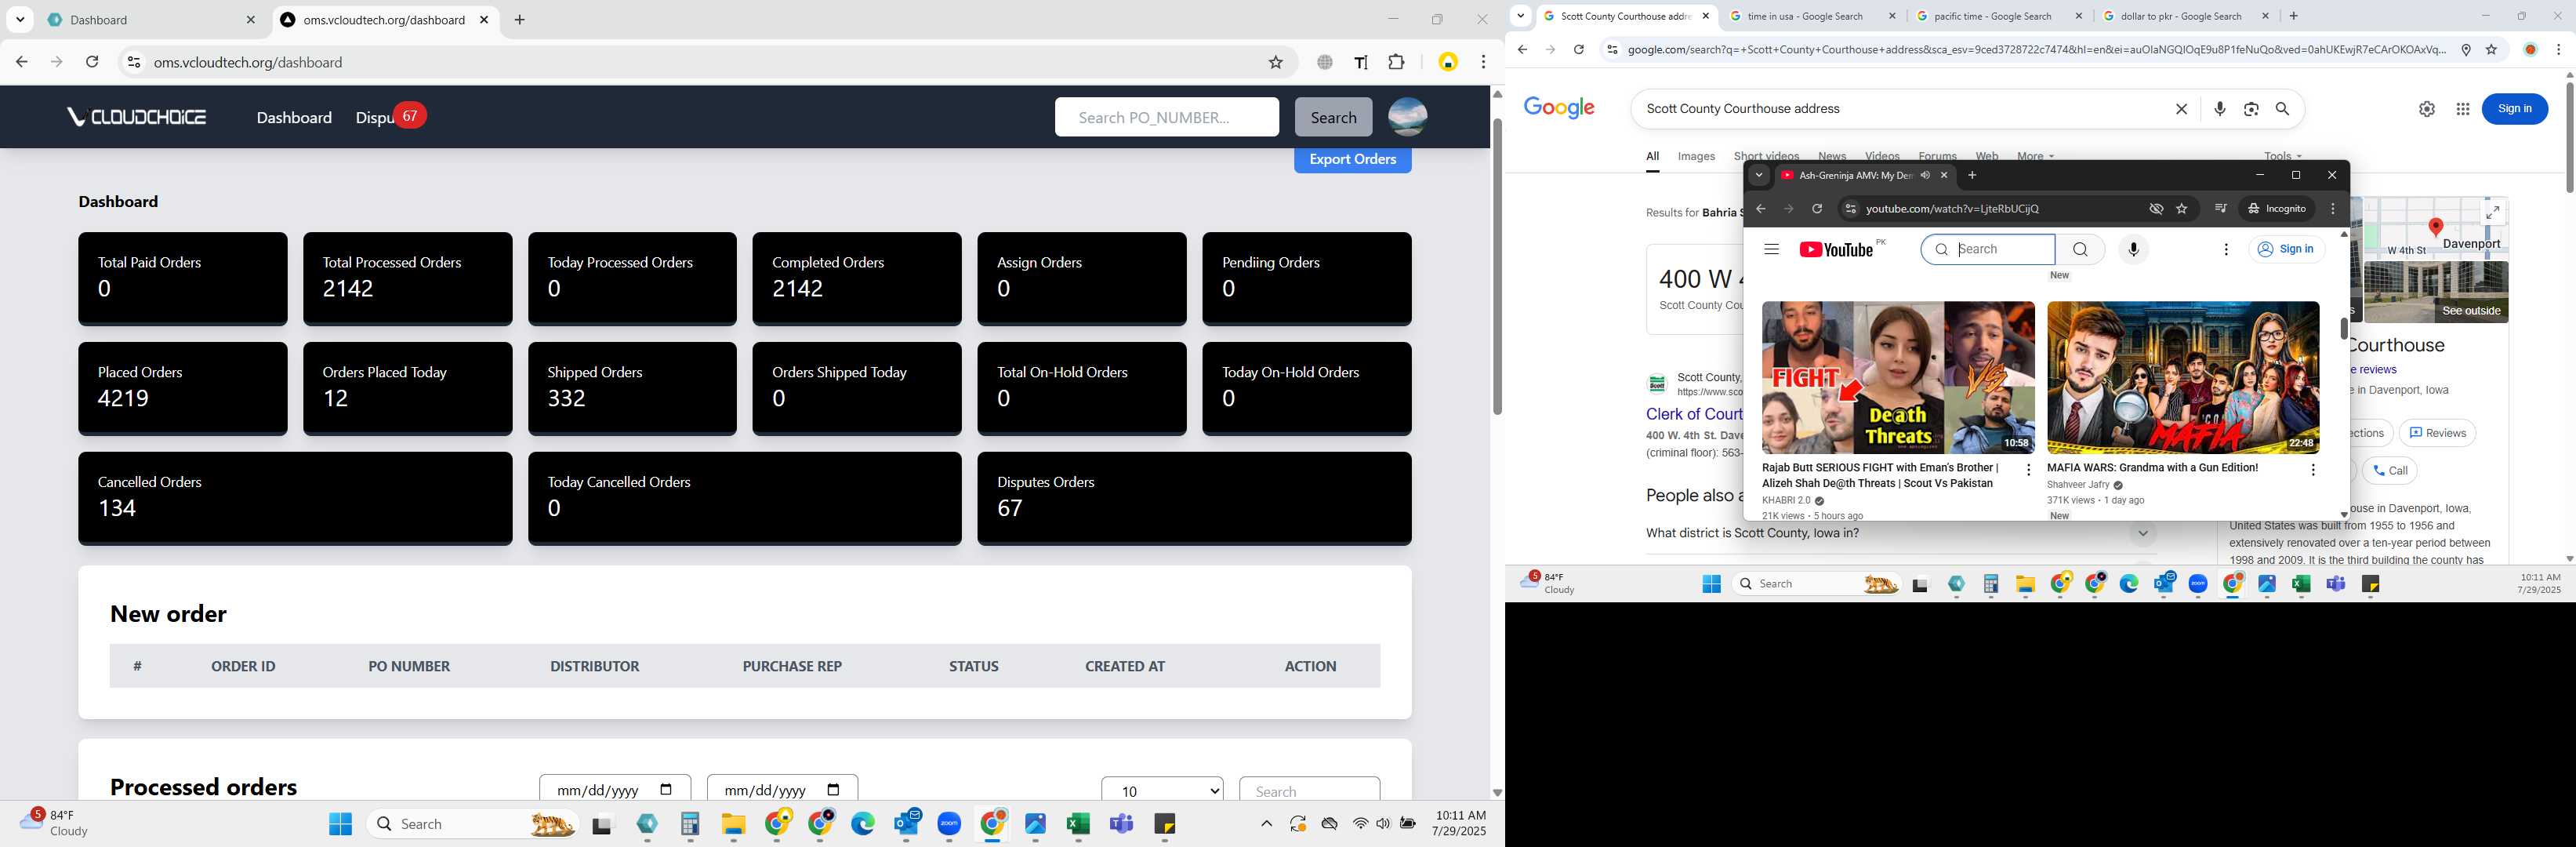Open YouTube settings three-dot menu beside Sign in
The height and width of the screenshot is (847, 2576).
click(2226, 249)
